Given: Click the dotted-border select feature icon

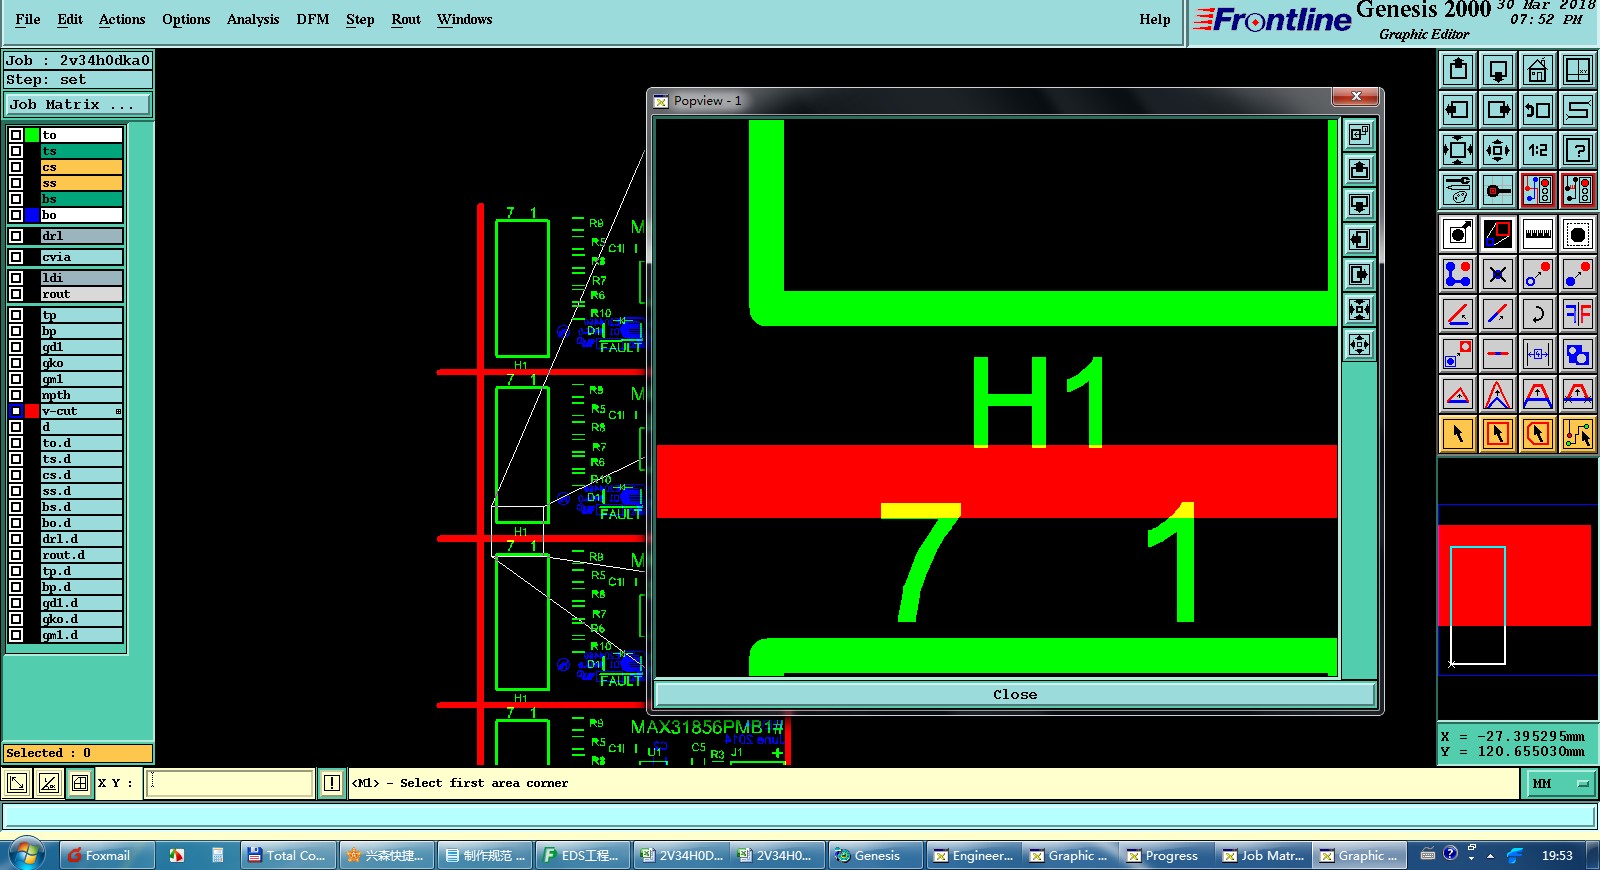Looking at the screenshot, I should click(1578, 234).
